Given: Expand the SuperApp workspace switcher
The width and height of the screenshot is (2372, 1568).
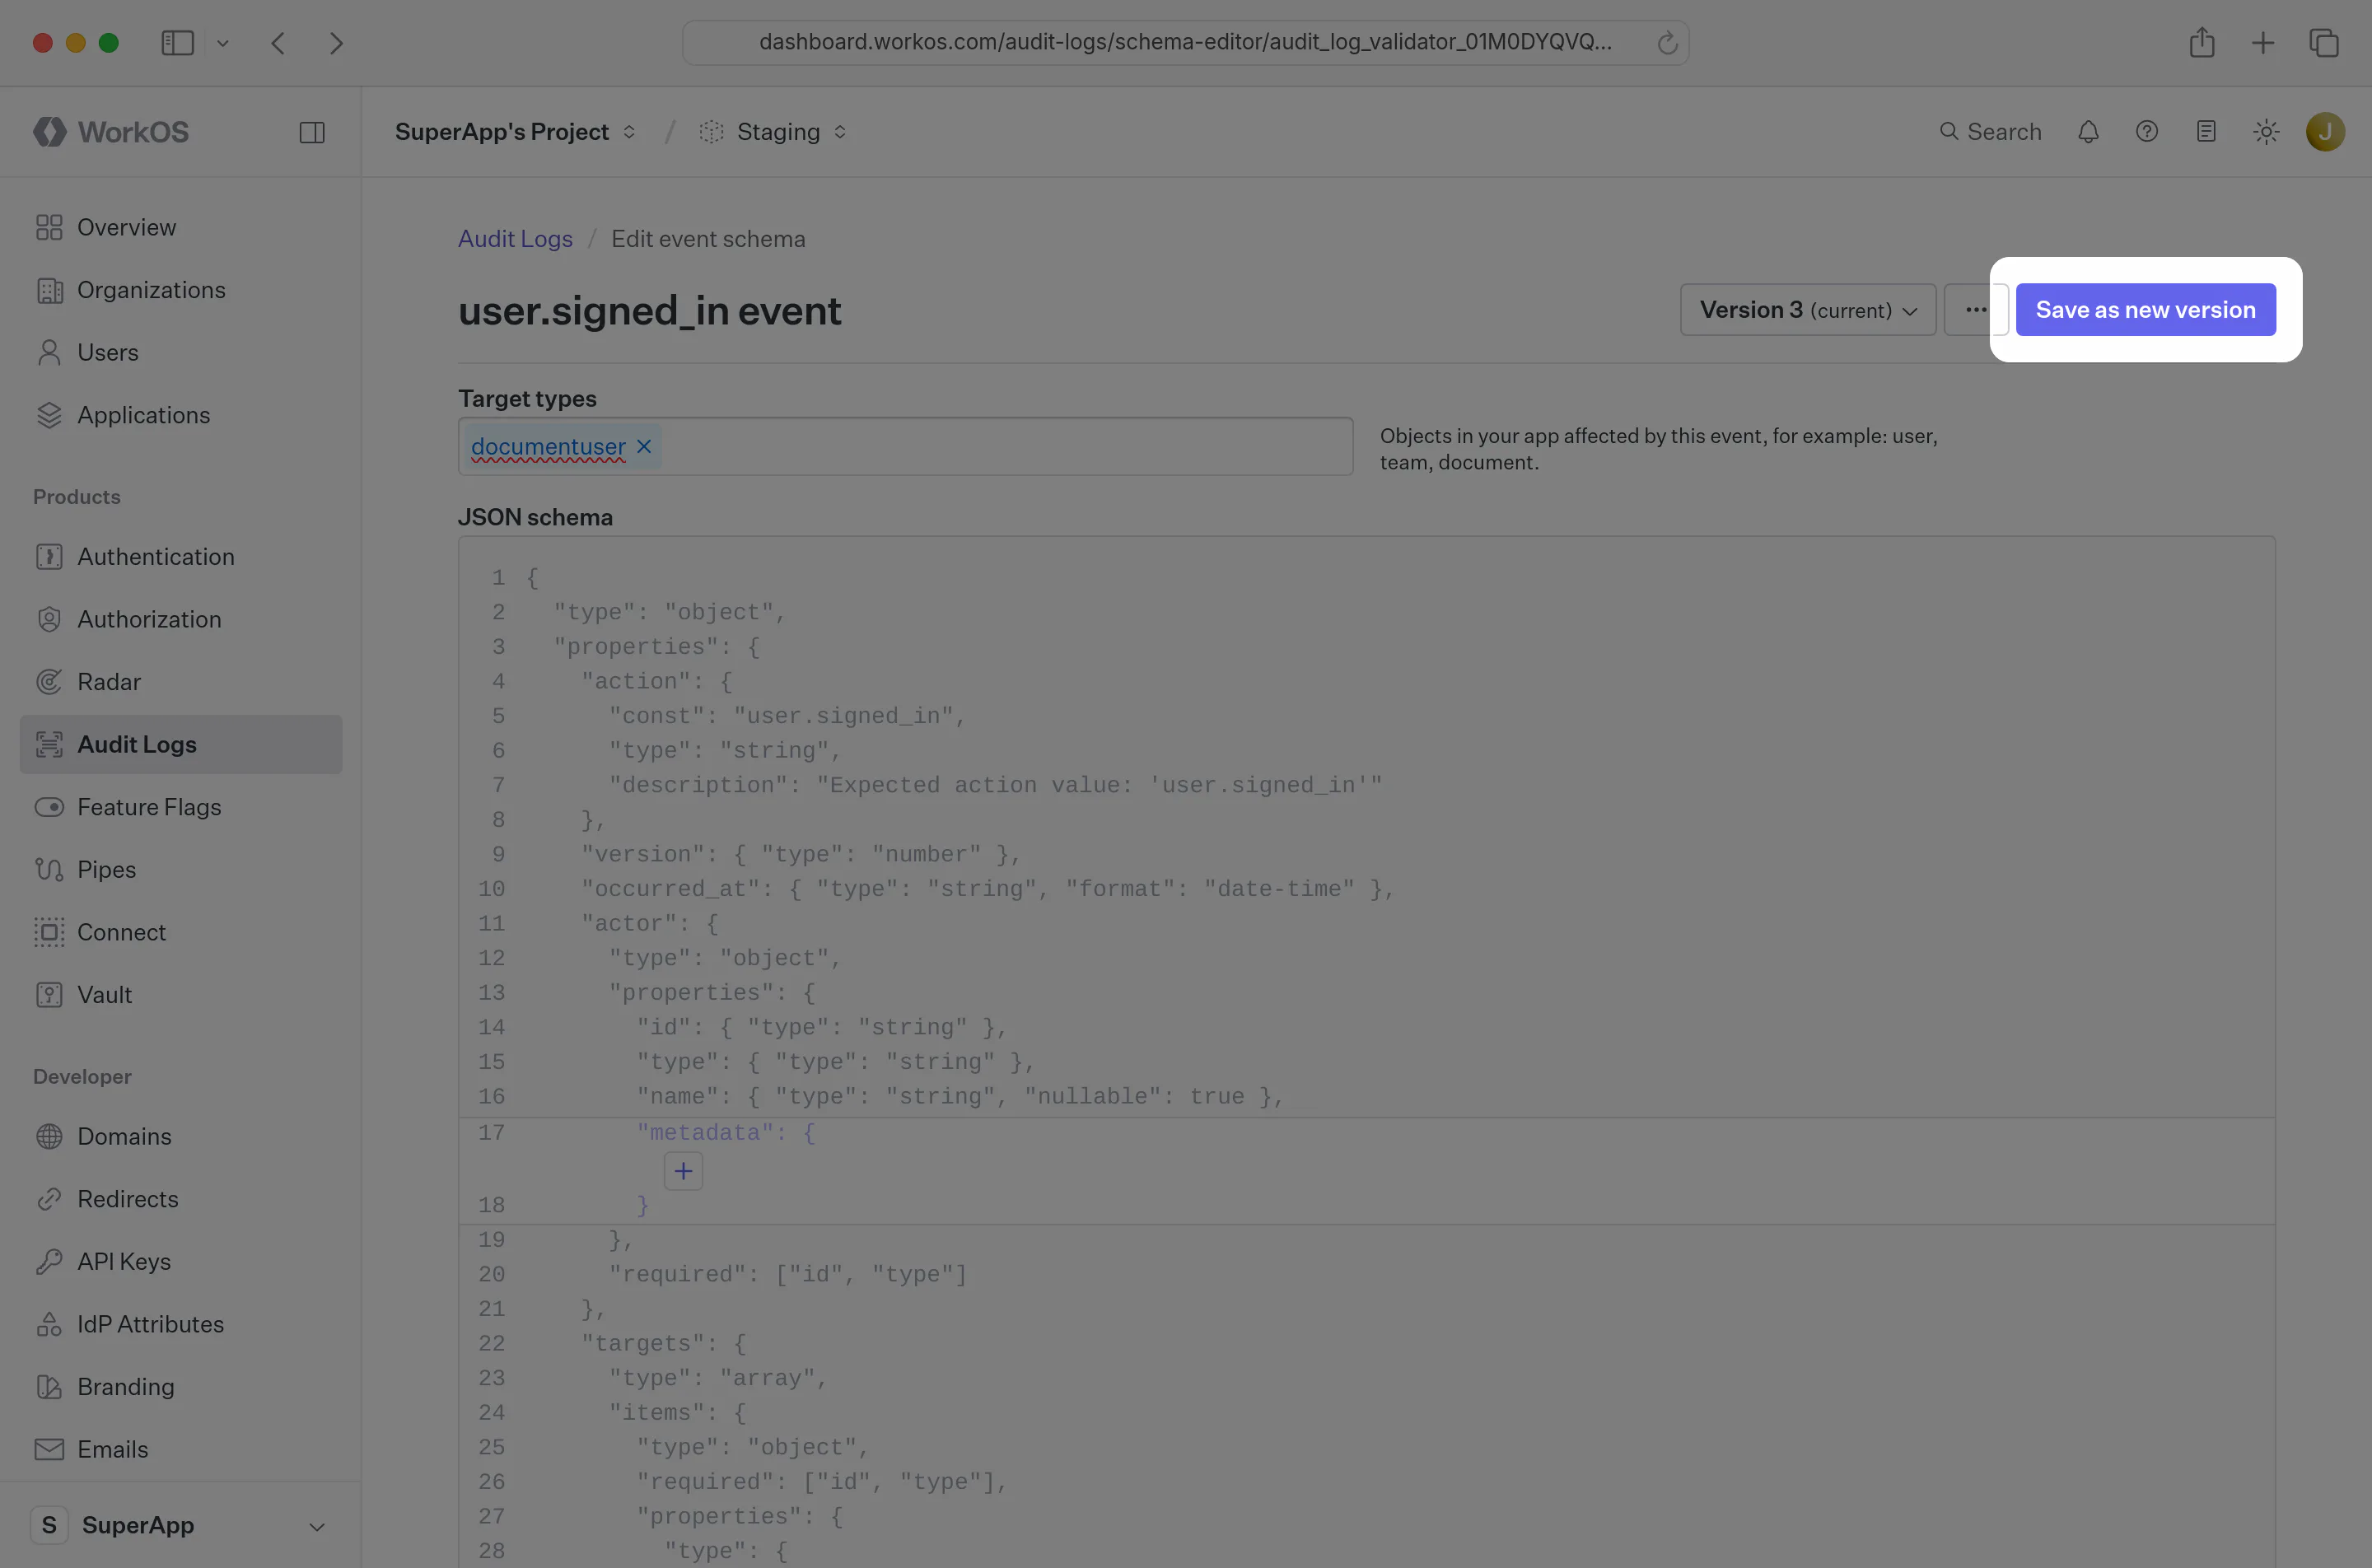Looking at the screenshot, I should 181,1525.
